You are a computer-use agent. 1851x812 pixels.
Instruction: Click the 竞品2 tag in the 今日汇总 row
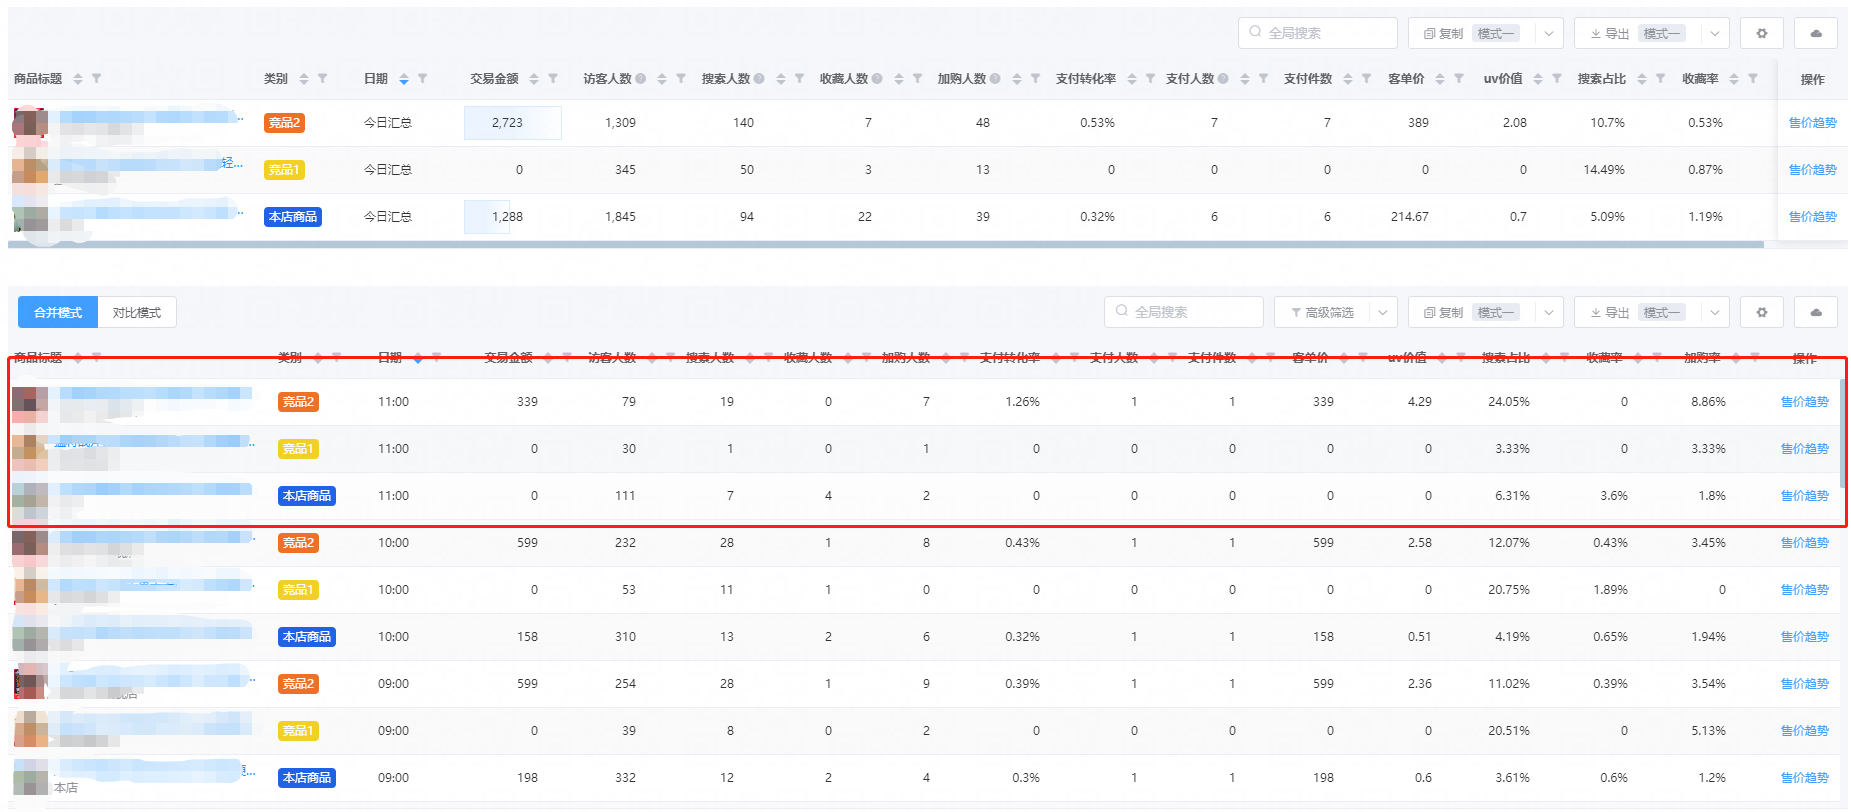coord(284,123)
